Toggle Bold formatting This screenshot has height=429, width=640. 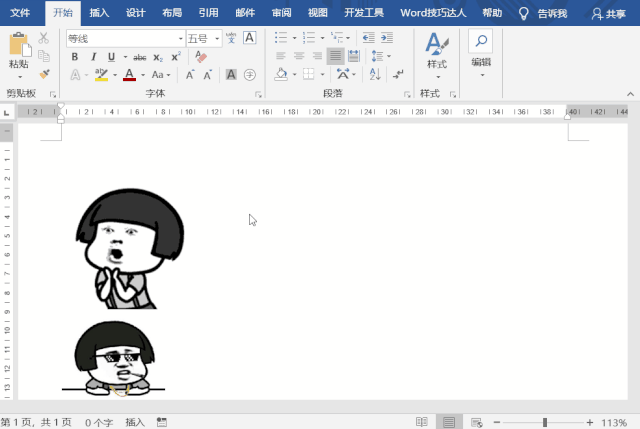pos(75,57)
